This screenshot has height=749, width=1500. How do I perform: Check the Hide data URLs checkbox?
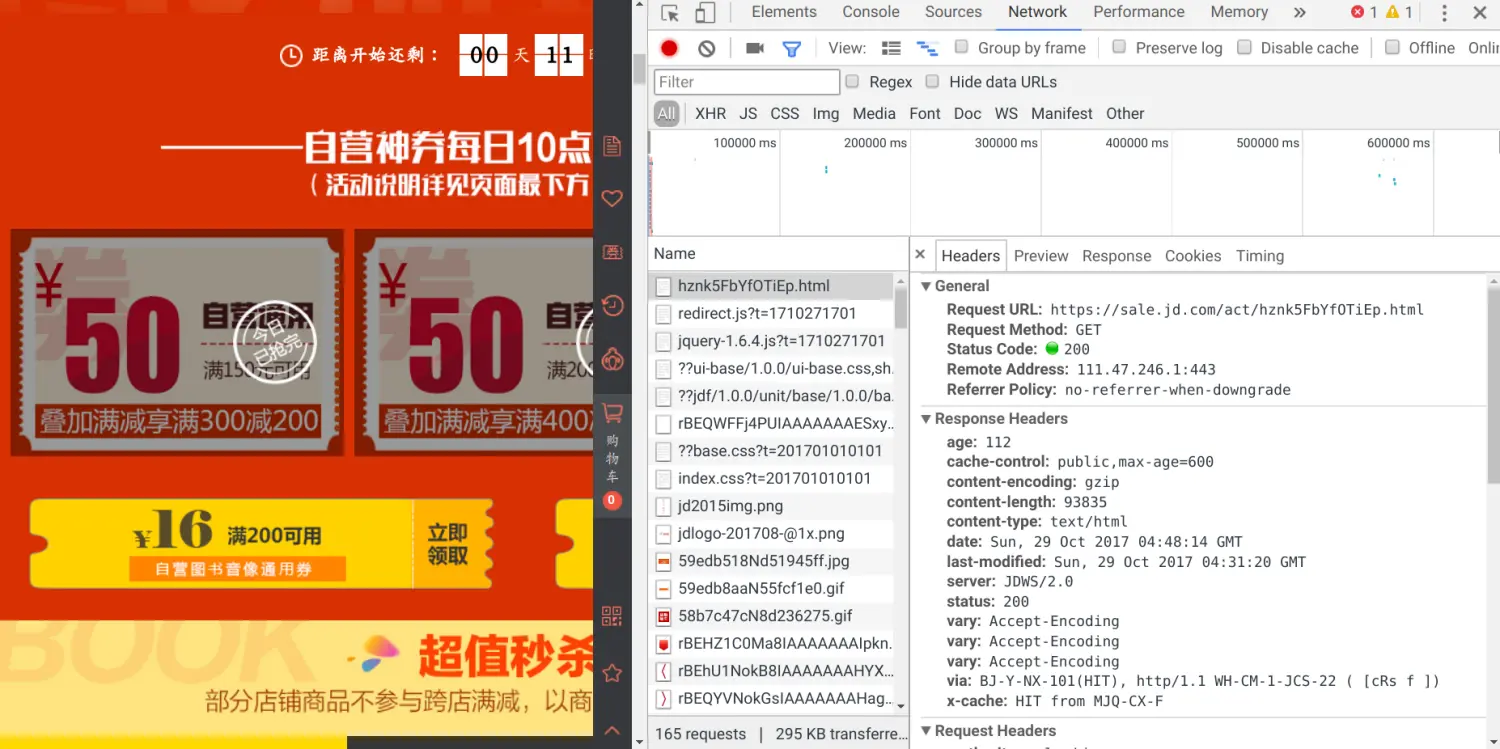coord(932,81)
